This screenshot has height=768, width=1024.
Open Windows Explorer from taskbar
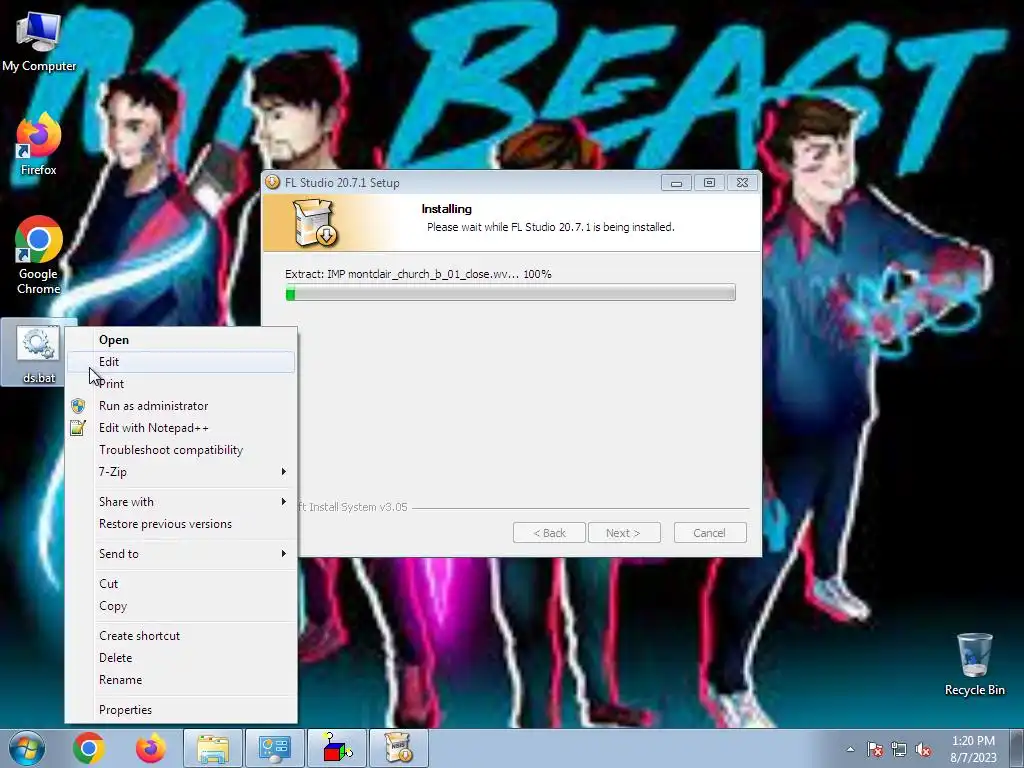tap(213, 748)
